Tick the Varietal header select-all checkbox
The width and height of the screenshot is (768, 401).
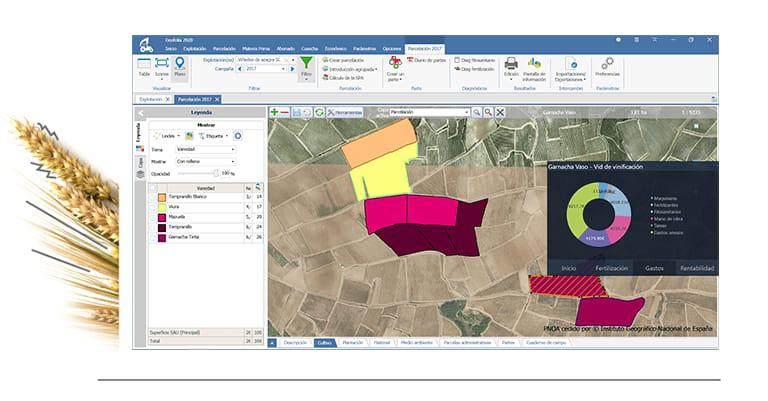tap(153, 188)
